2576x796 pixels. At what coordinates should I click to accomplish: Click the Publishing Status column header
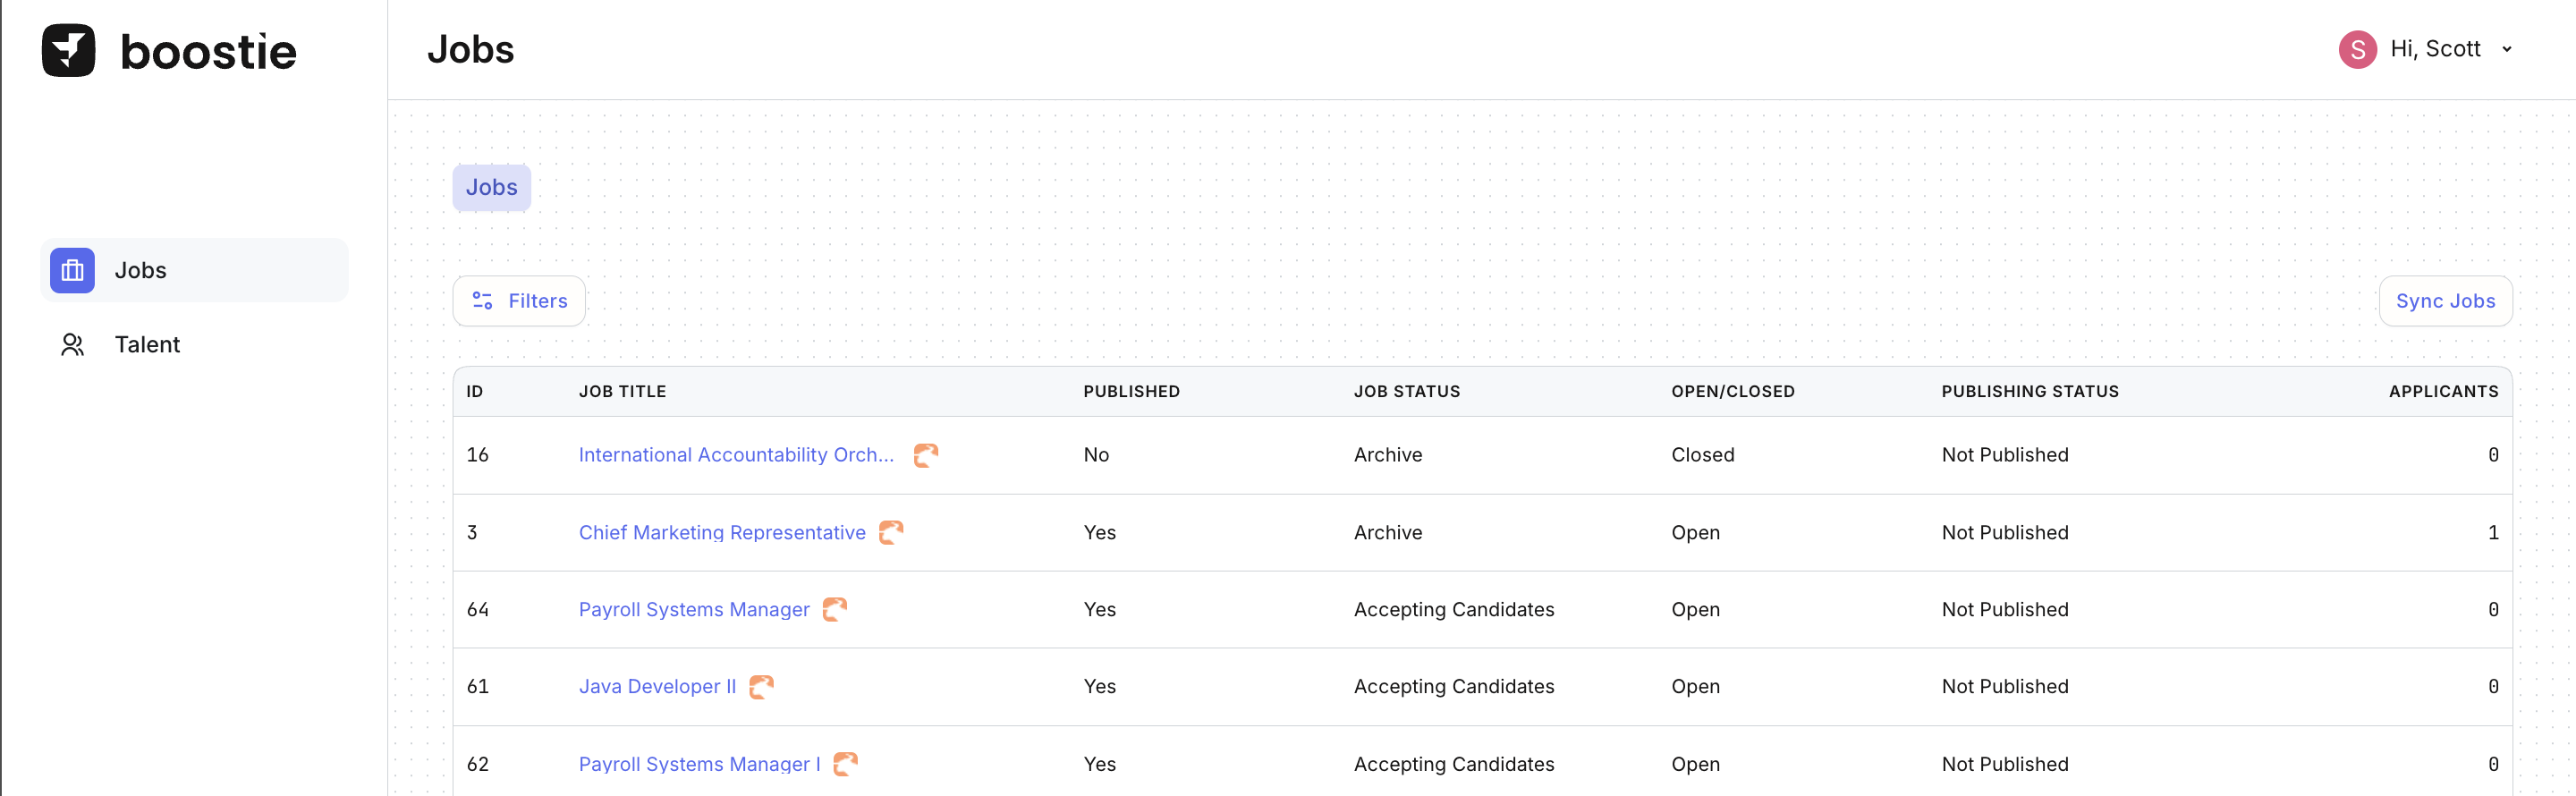[2029, 392]
